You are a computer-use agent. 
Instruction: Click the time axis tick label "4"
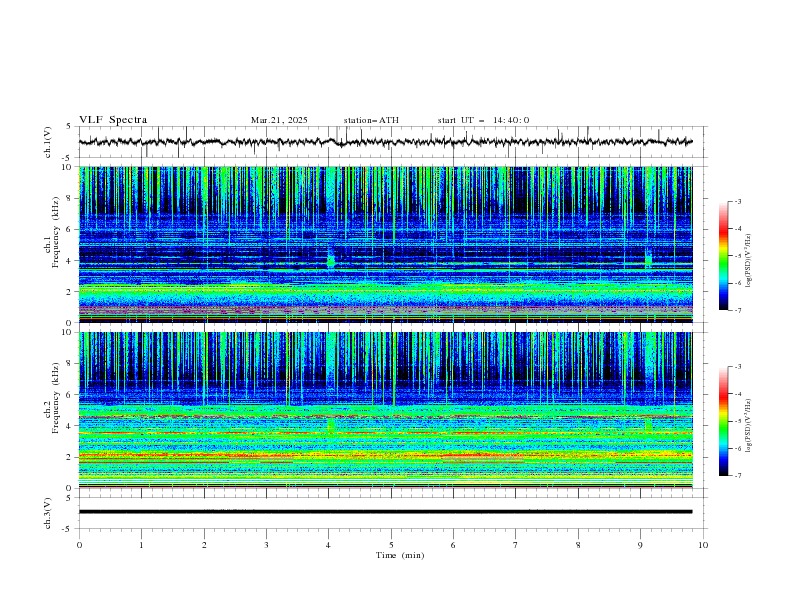328,545
